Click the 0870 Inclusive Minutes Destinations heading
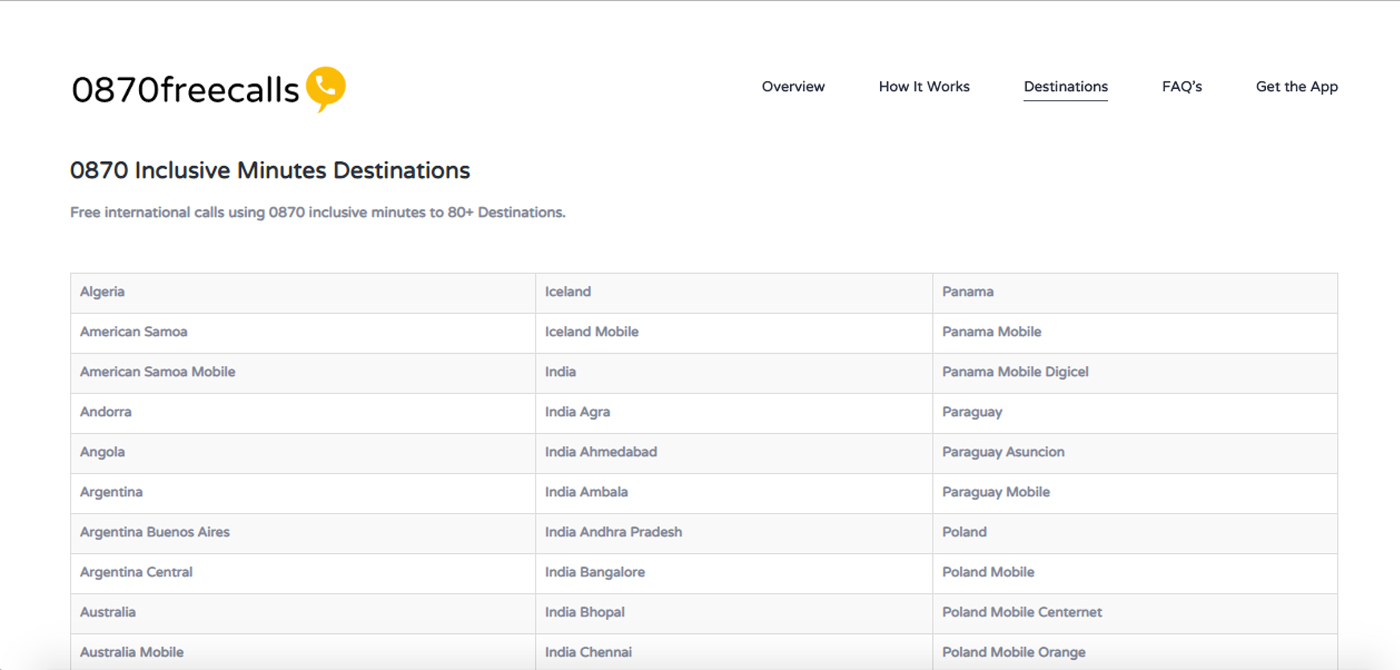Screen dimensions: 1400x670 point(270,170)
